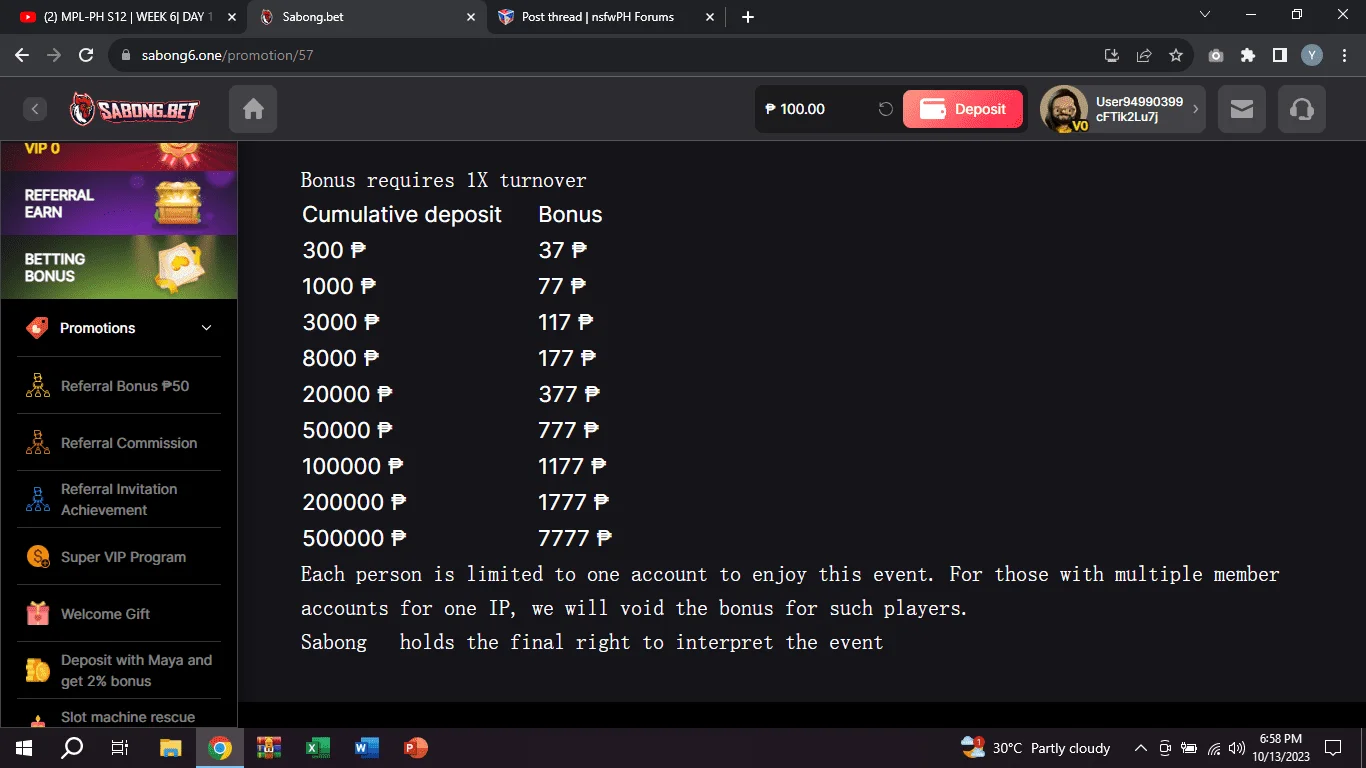Click the balance refresh icon
The height and width of the screenshot is (768, 1366).
[x=885, y=109]
